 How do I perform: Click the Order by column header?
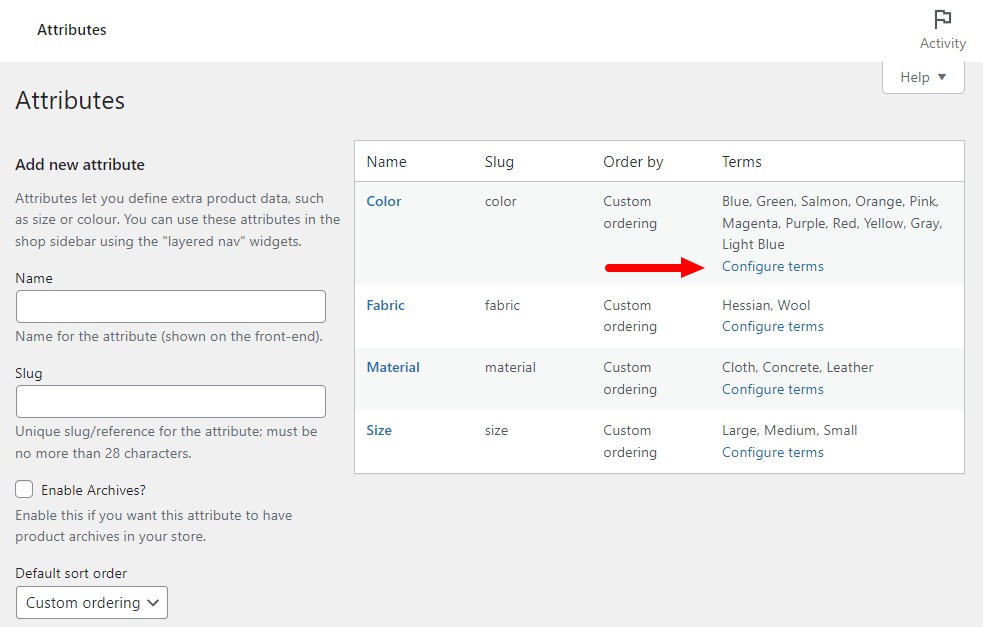click(633, 161)
